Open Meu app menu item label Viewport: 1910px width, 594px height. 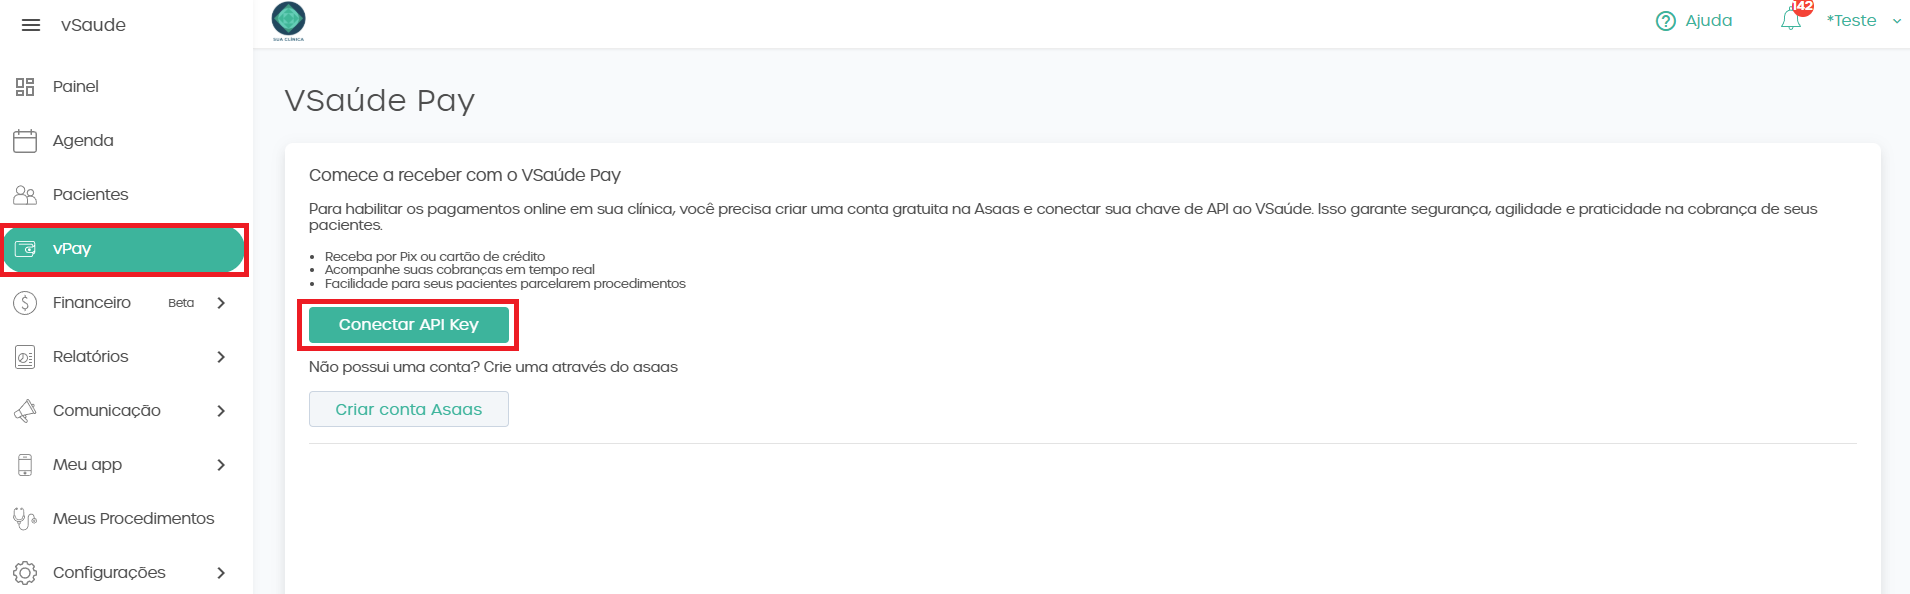pyautogui.click(x=88, y=465)
